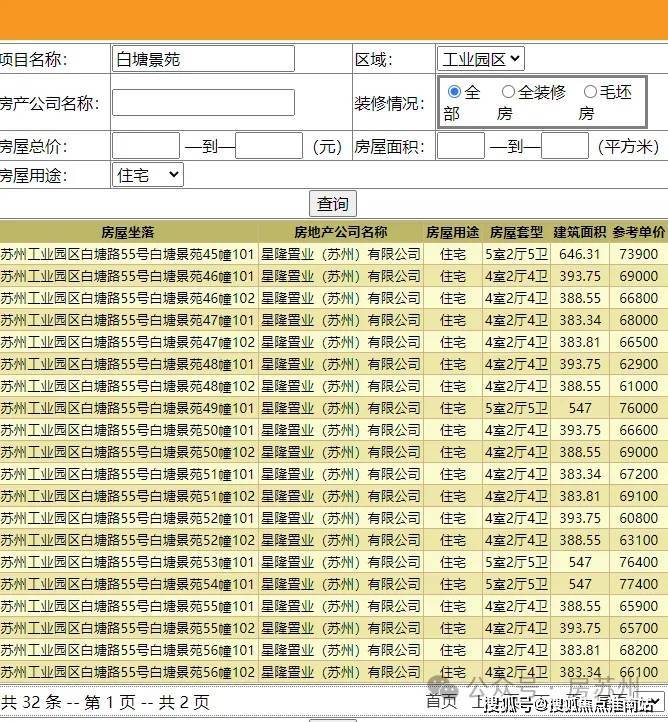Click the 参考单价 column header
Screen dimensions: 668x722
[x=639, y=232]
